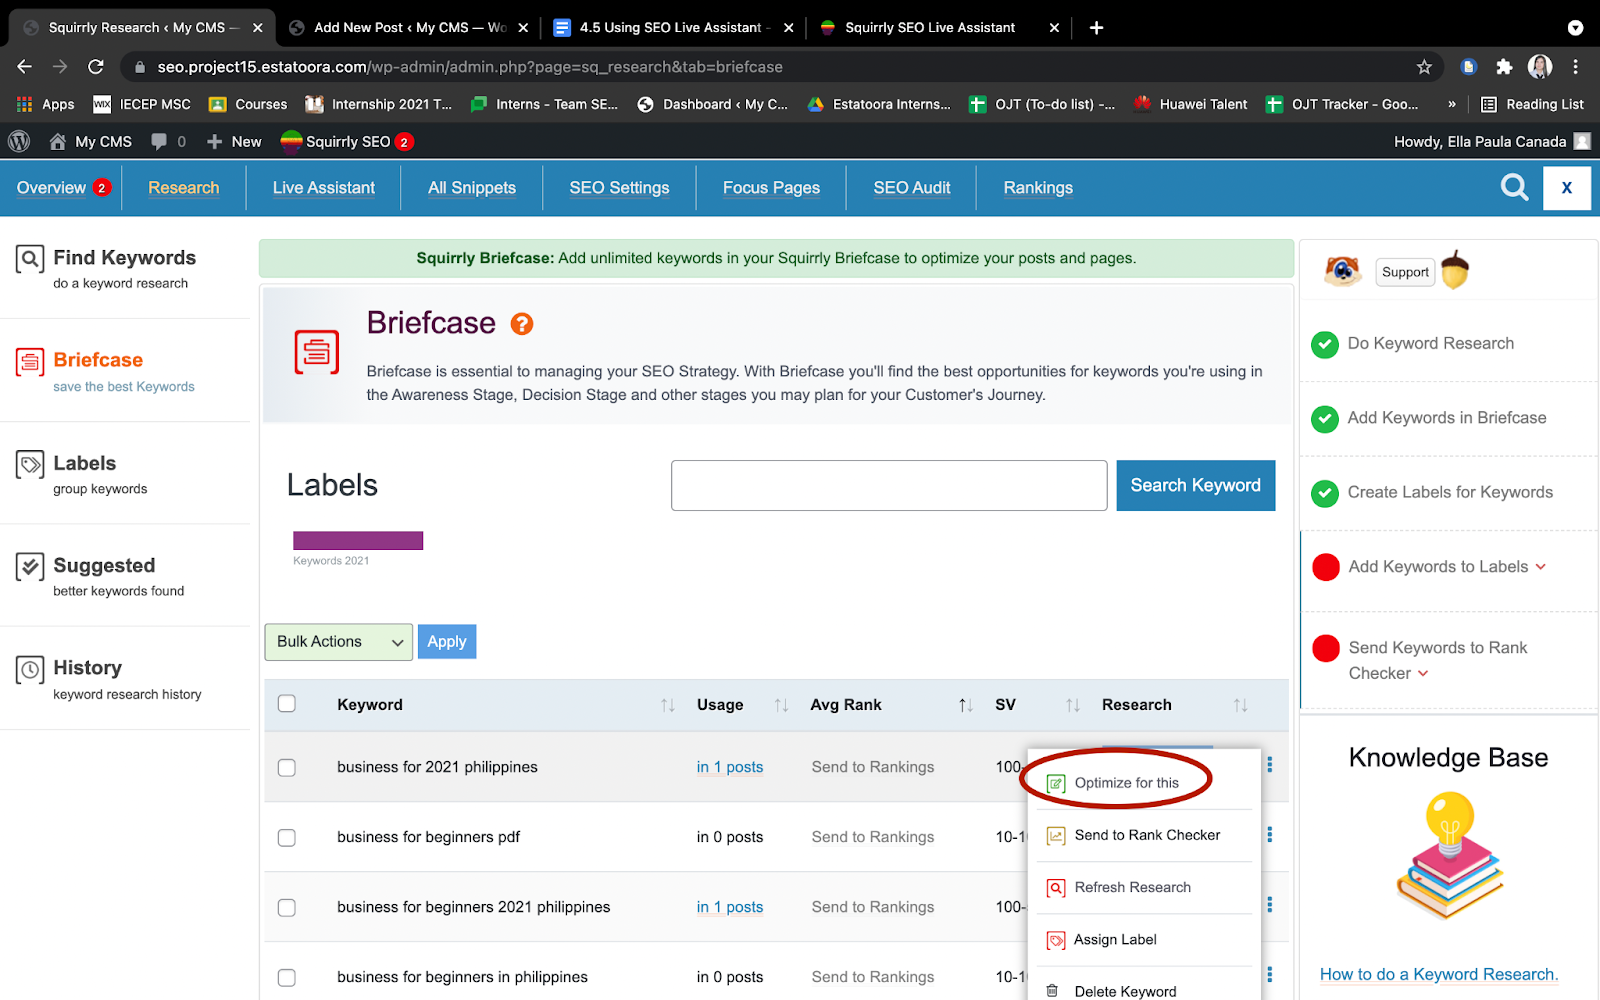This screenshot has width=1600, height=1000.
Task: Click the keyword search input field
Action: pyautogui.click(x=889, y=486)
